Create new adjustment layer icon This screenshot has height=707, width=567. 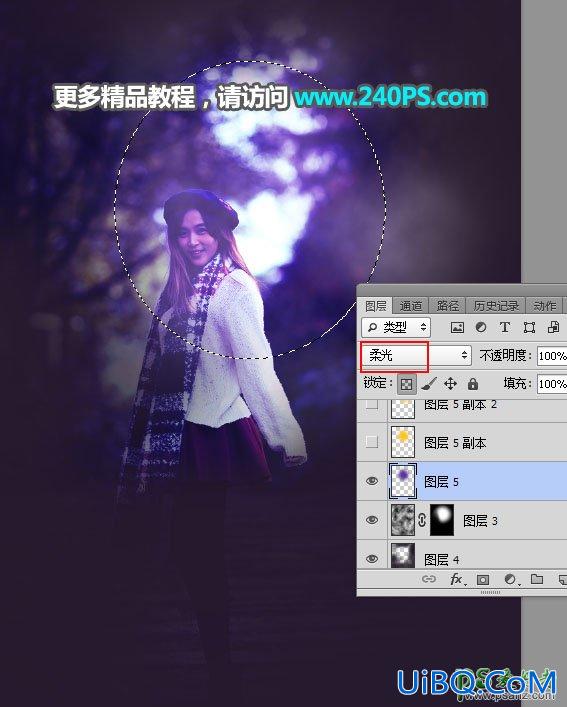coord(511,579)
